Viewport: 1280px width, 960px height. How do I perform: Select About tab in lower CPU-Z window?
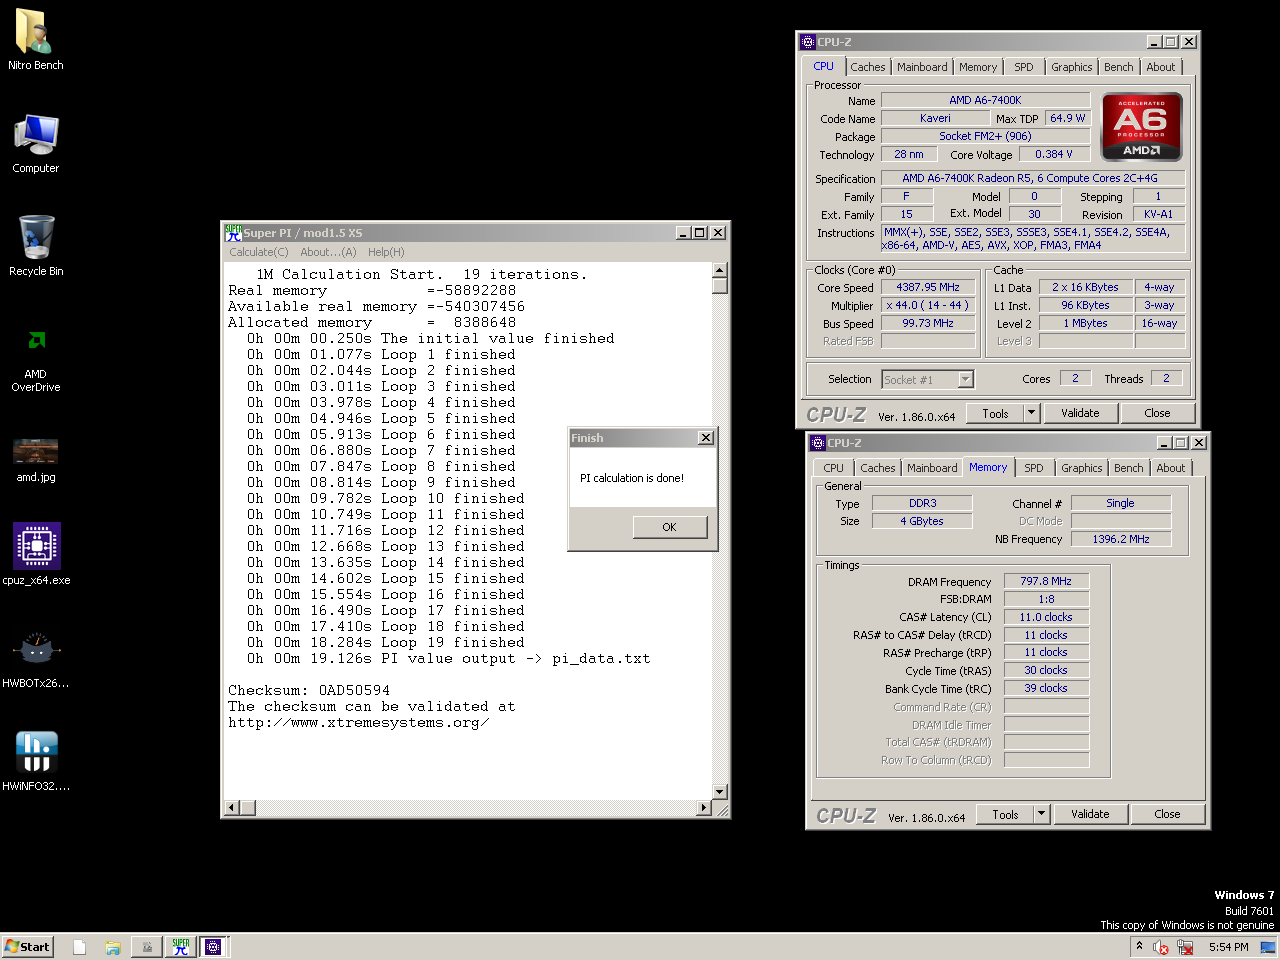pos(1171,468)
